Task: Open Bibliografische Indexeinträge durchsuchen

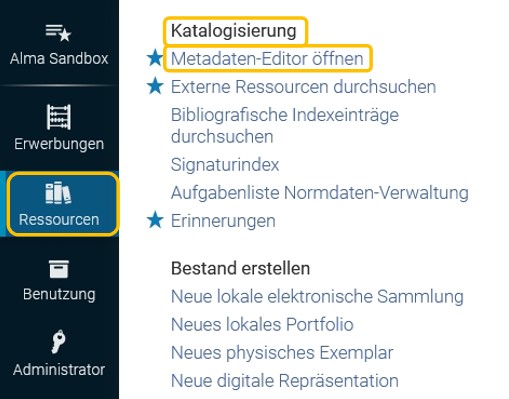Action: coord(285,126)
